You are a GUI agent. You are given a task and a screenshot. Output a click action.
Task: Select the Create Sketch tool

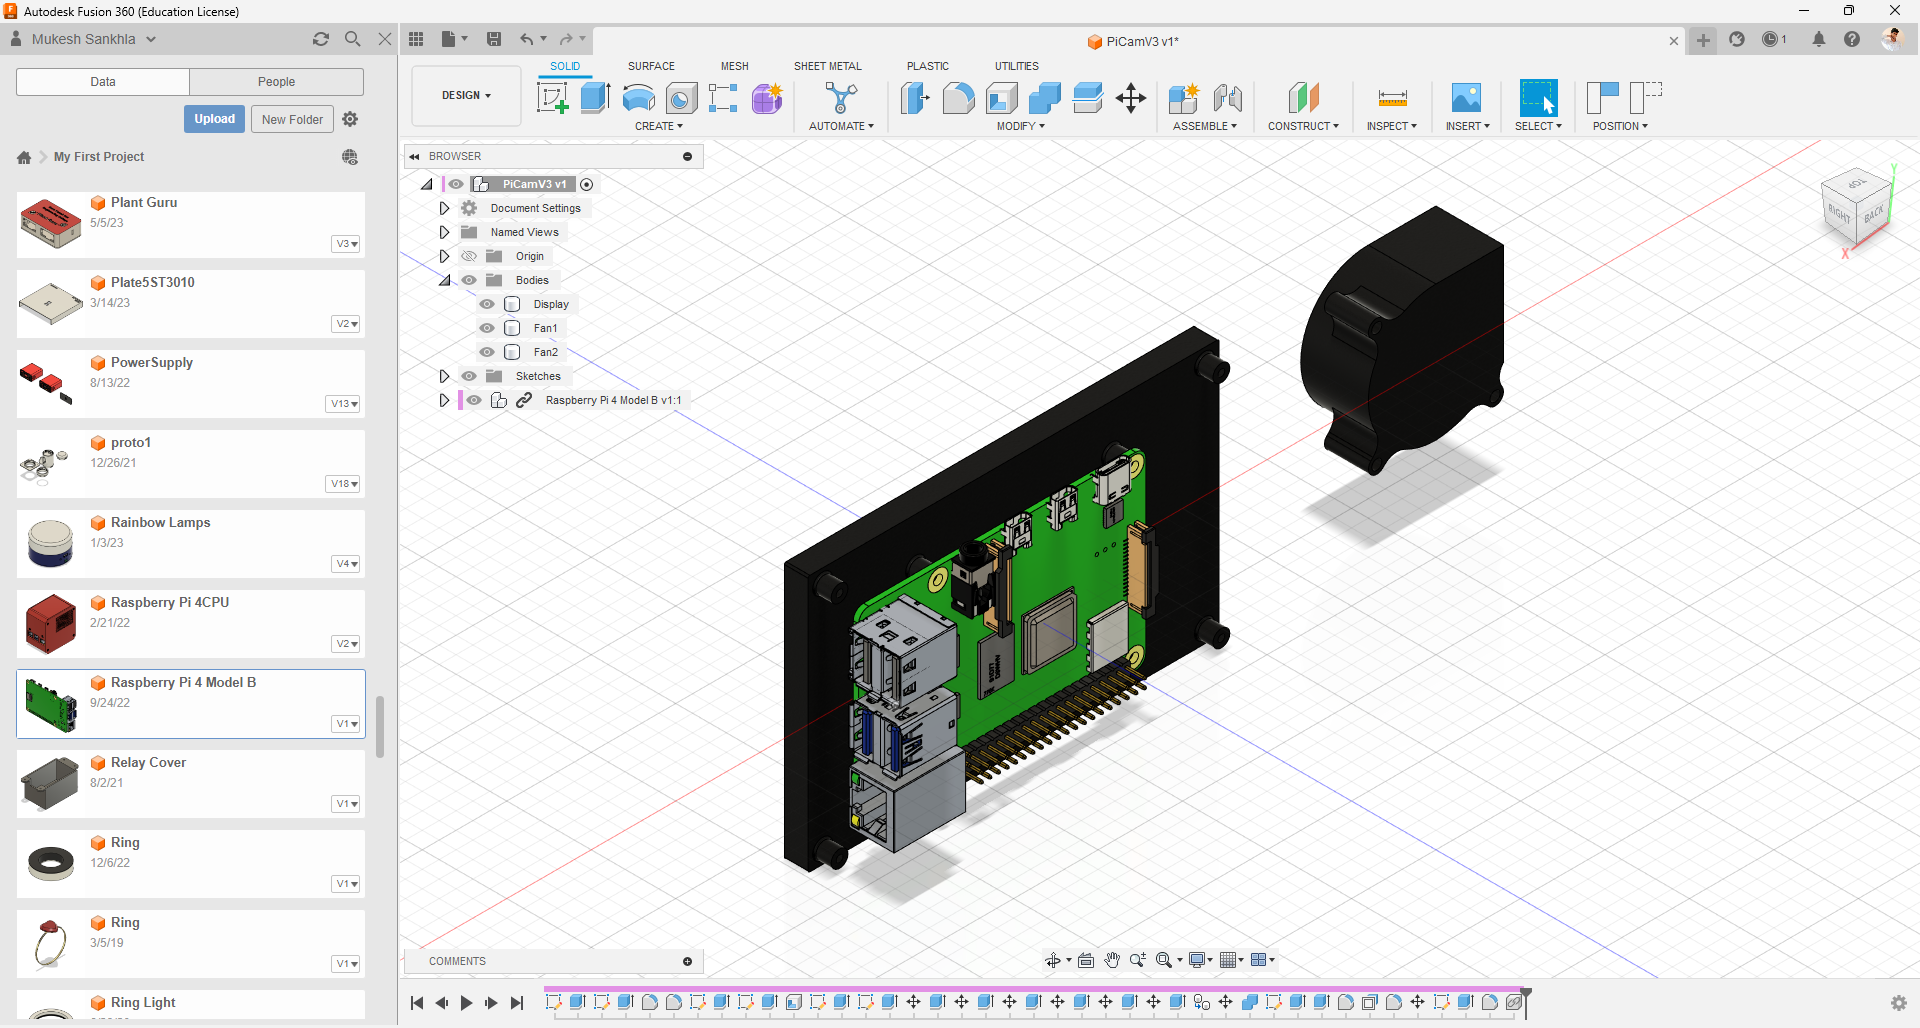(x=552, y=97)
